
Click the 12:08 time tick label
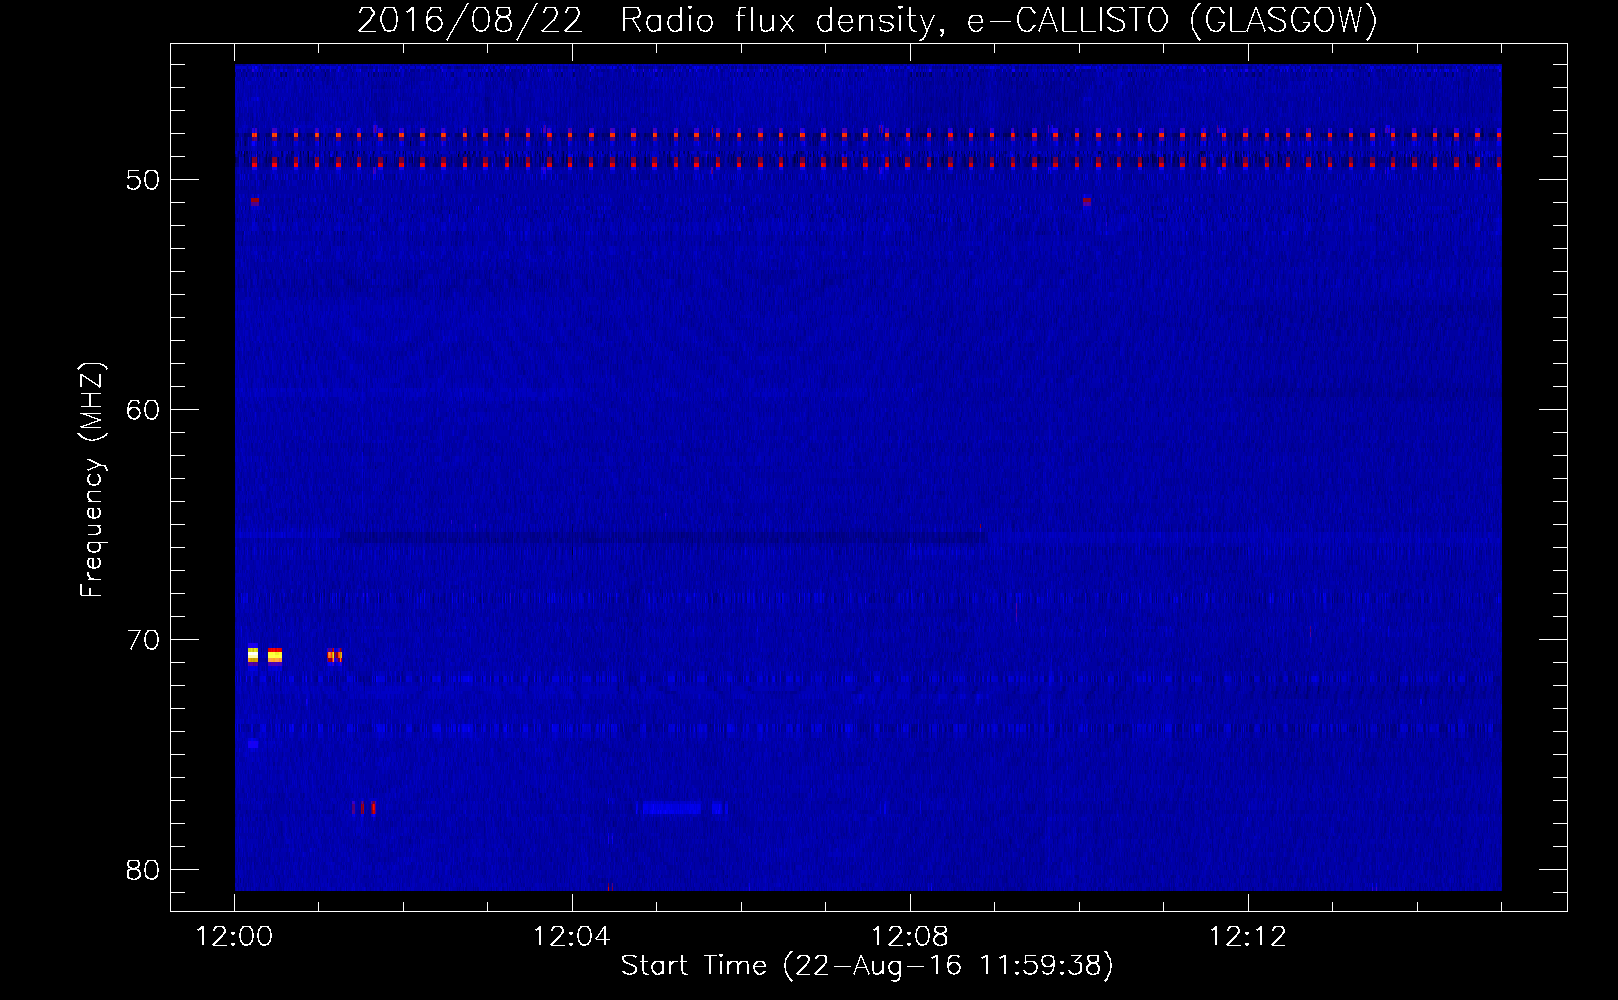910,937
